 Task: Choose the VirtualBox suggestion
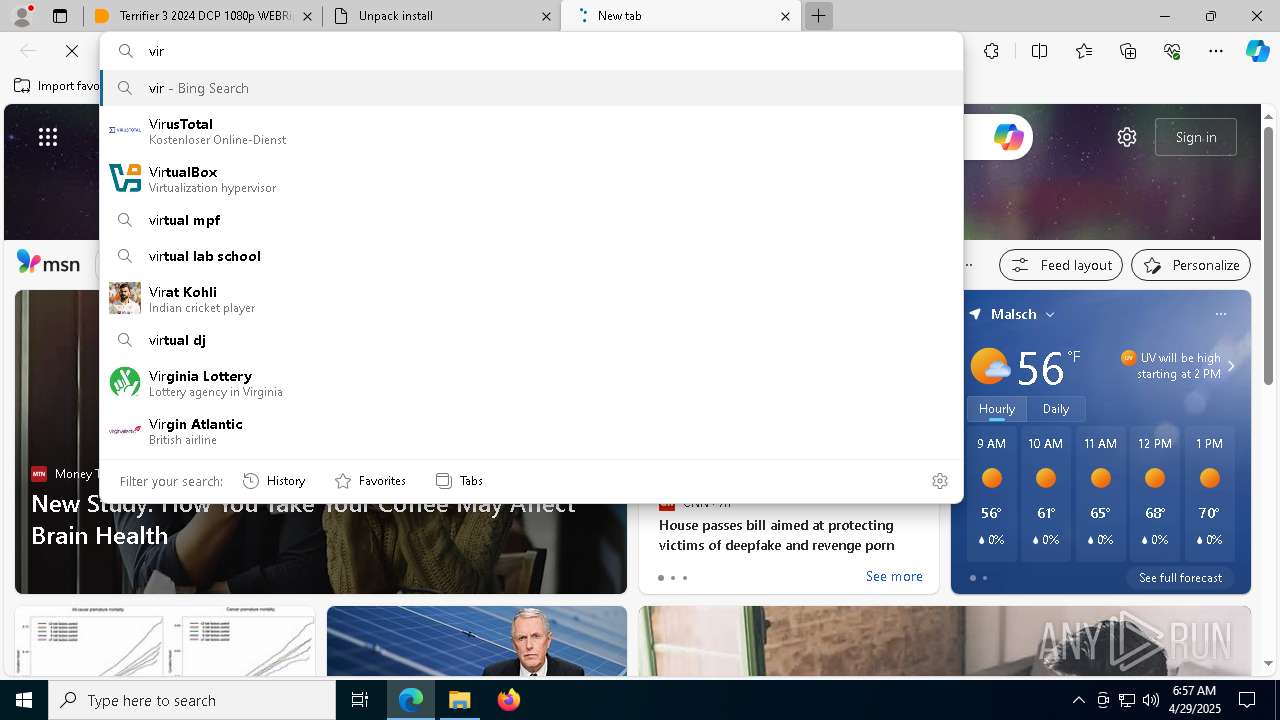click(531, 179)
